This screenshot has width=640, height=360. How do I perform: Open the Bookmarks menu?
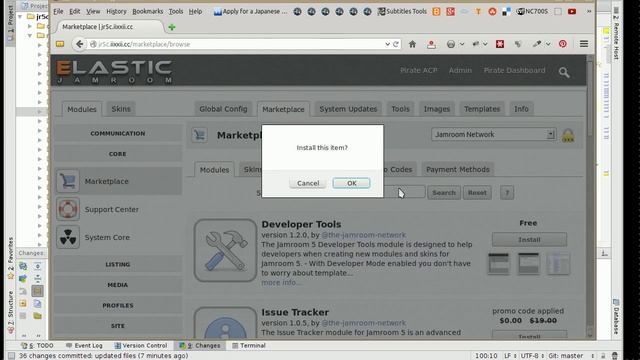(147, 11)
